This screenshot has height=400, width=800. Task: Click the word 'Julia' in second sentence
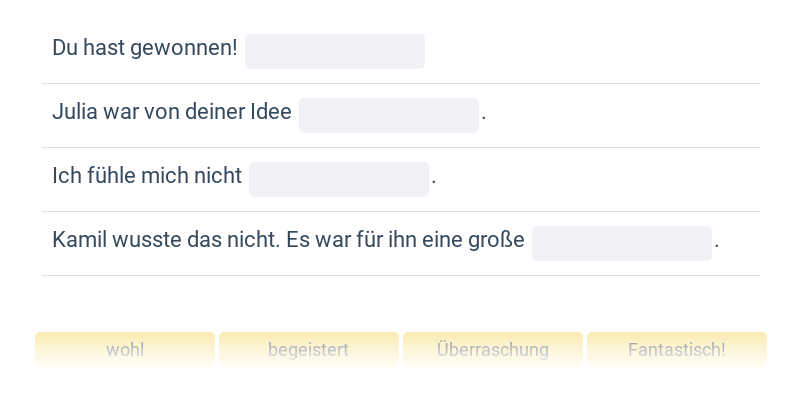[75, 112]
